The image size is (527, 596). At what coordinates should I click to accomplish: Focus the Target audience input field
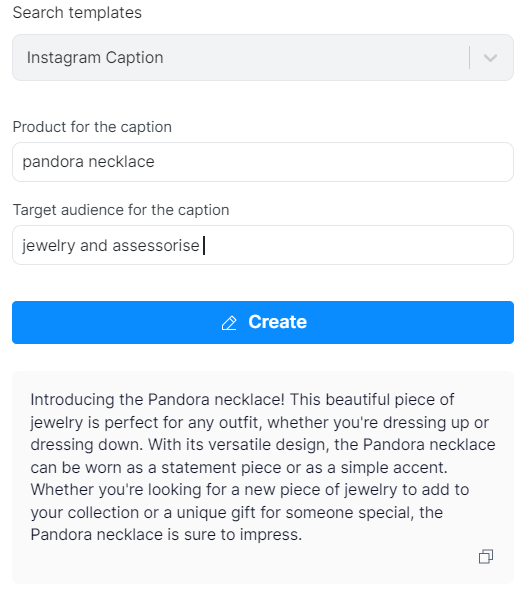263,245
